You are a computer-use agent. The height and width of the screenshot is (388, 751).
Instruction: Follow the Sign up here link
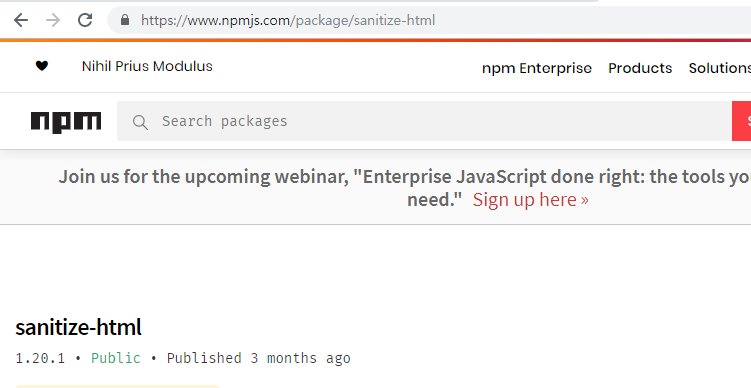point(530,200)
